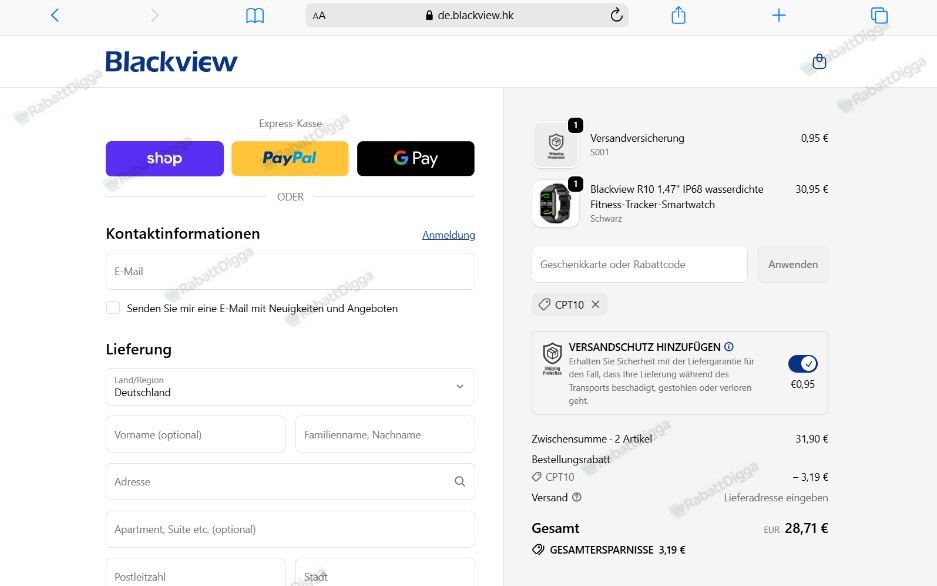Screen dimensions: 937x586
Task: Click the Bestellungsrabatt label
Action: (x=571, y=459)
